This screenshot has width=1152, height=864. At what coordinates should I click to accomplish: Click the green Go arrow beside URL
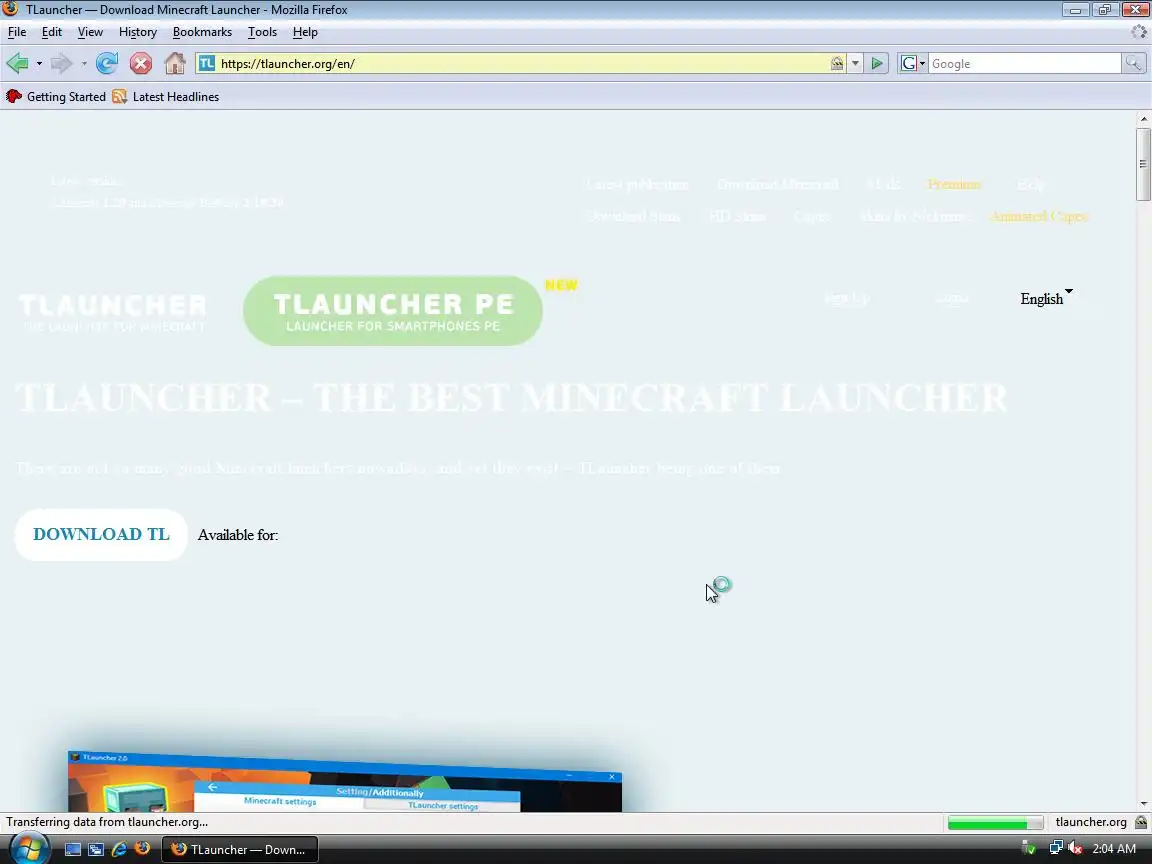(x=876, y=63)
